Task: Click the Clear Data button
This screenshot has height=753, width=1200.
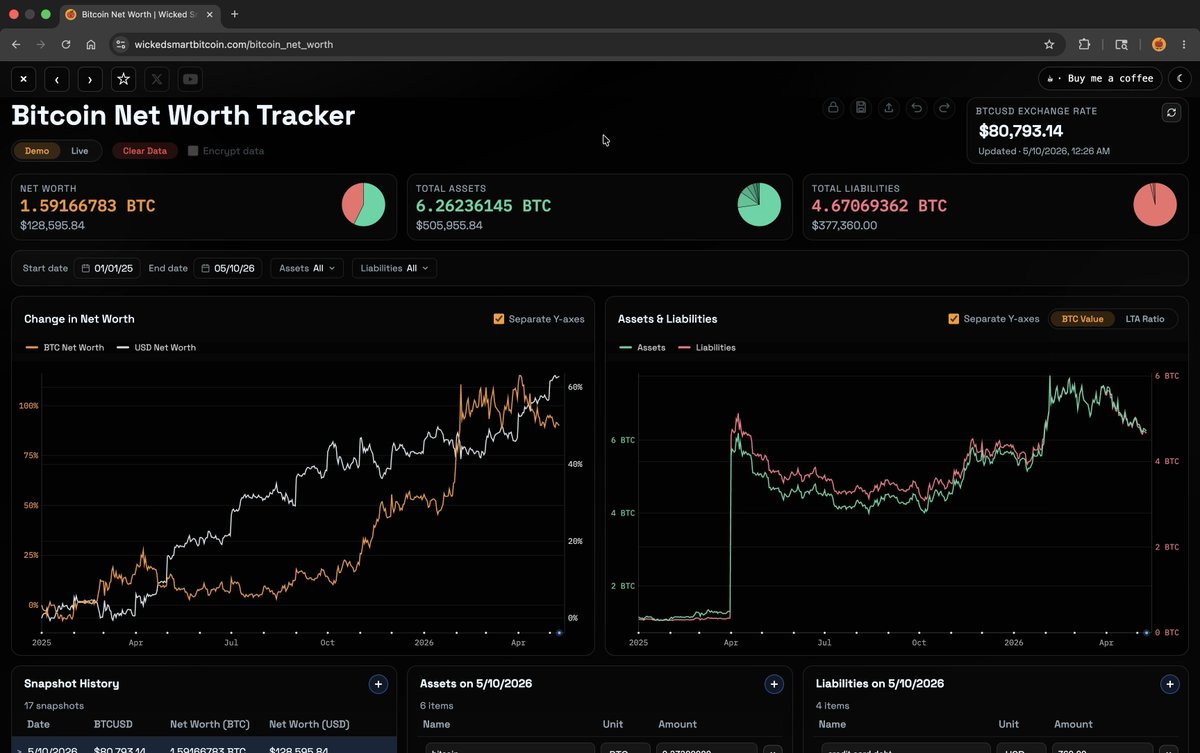Action: coord(145,151)
